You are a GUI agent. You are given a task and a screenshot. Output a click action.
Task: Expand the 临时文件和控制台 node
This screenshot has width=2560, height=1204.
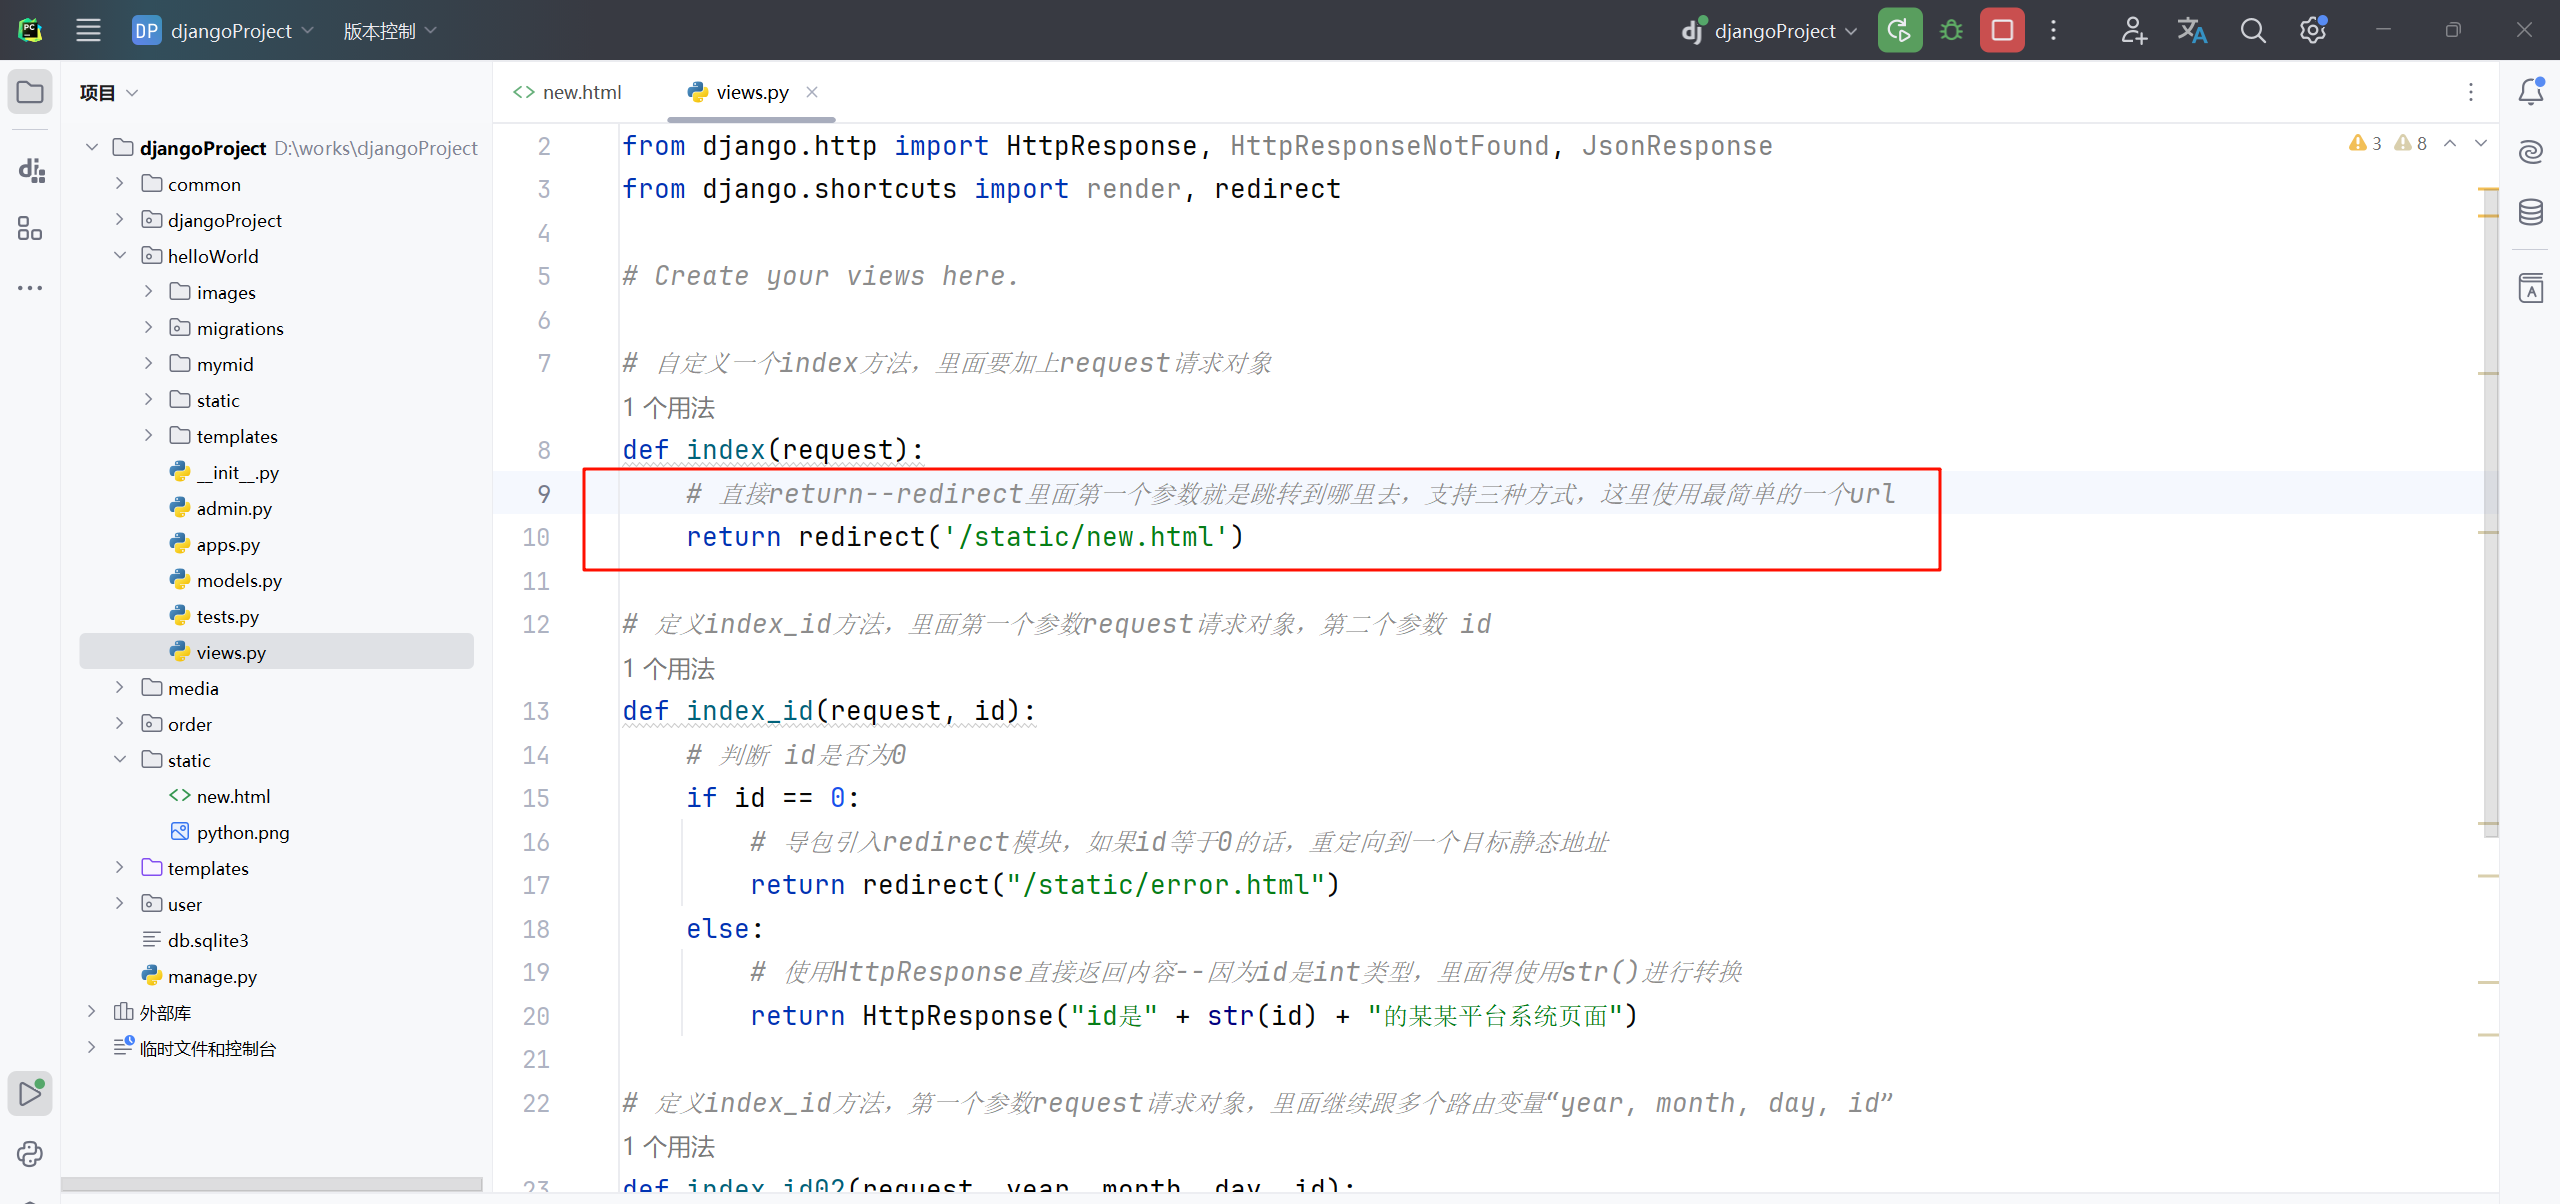(x=92, y=1048)
